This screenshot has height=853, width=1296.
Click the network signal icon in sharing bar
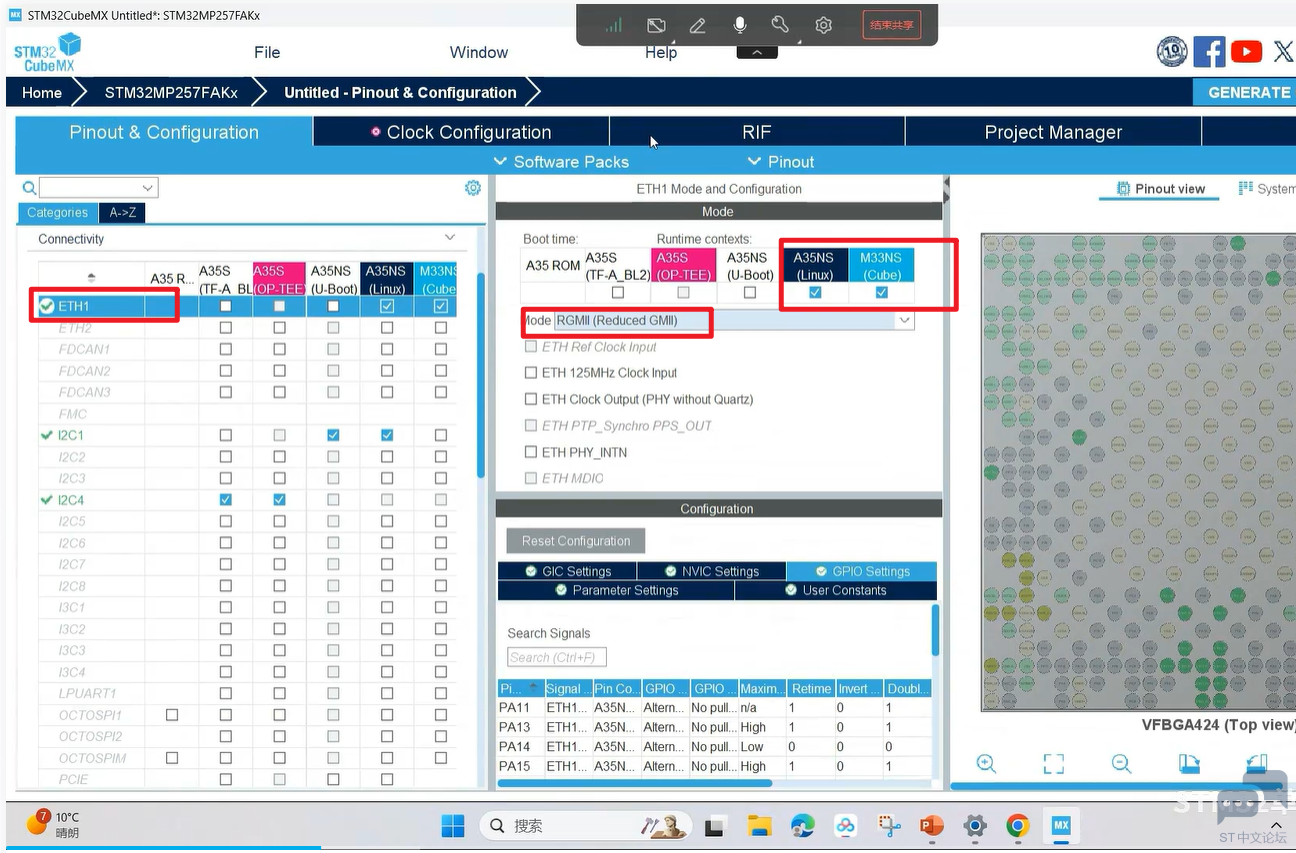point(613,25)
